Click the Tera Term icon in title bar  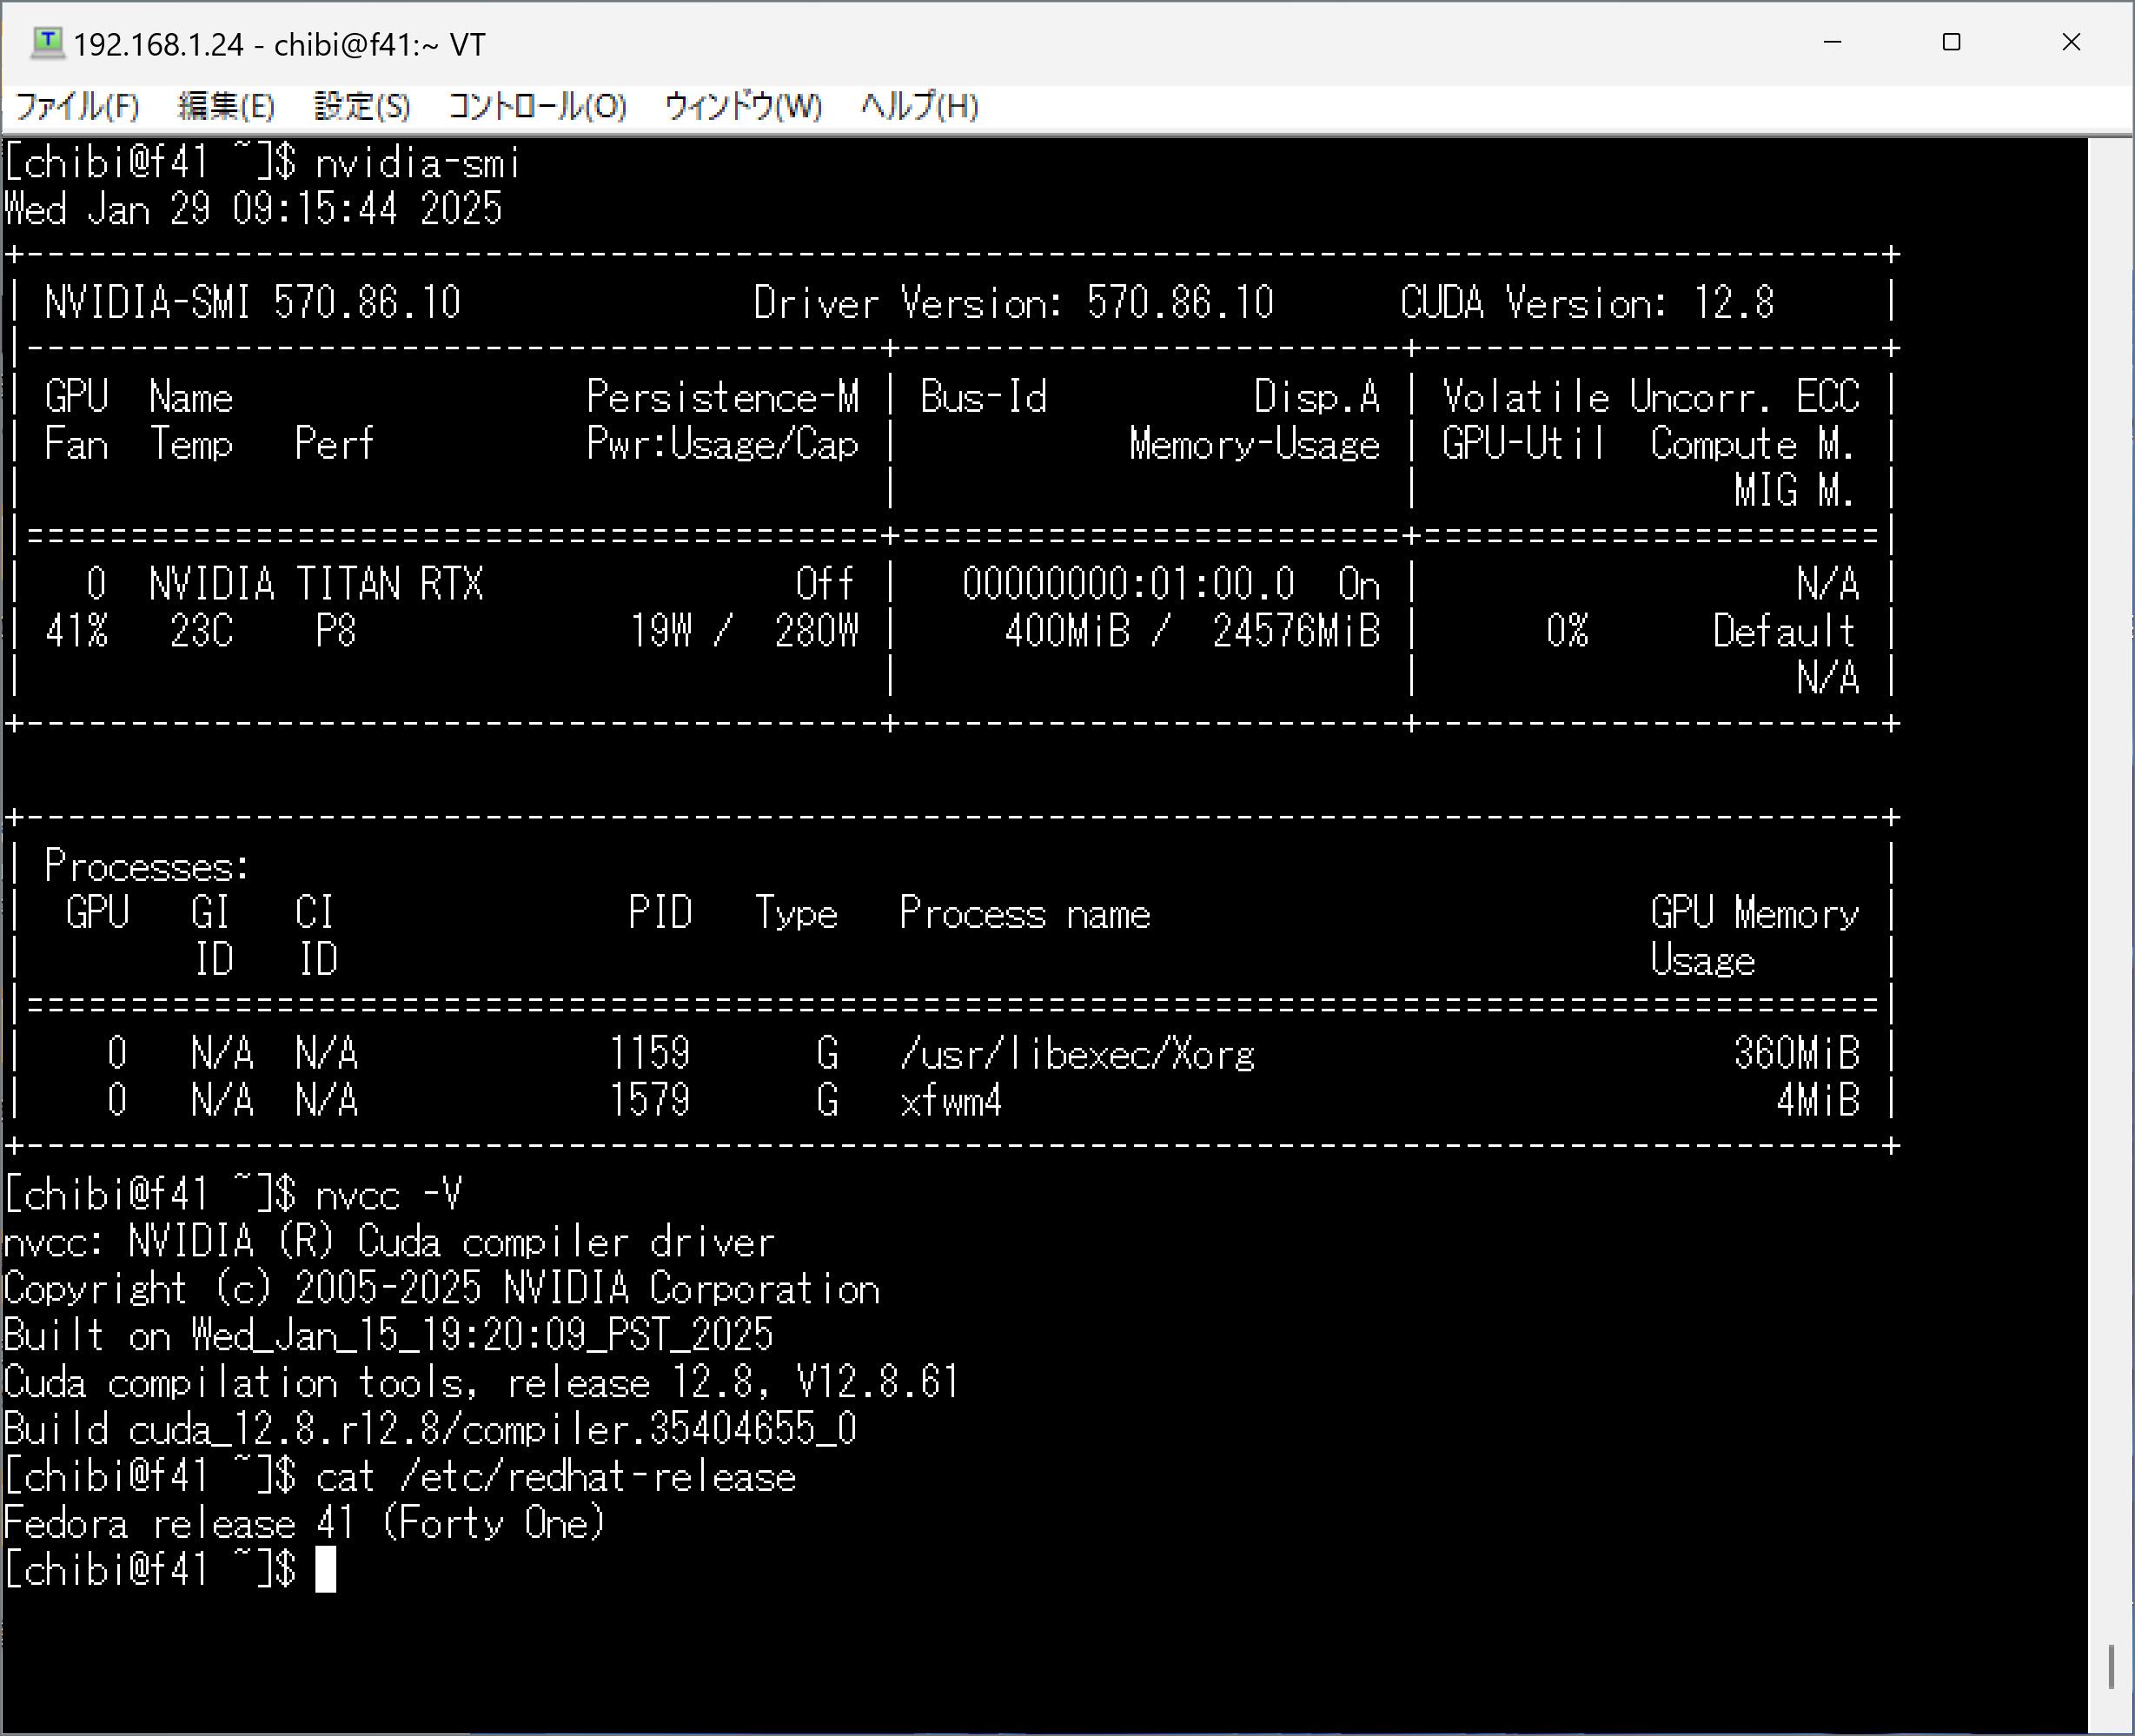pos(47,43)
